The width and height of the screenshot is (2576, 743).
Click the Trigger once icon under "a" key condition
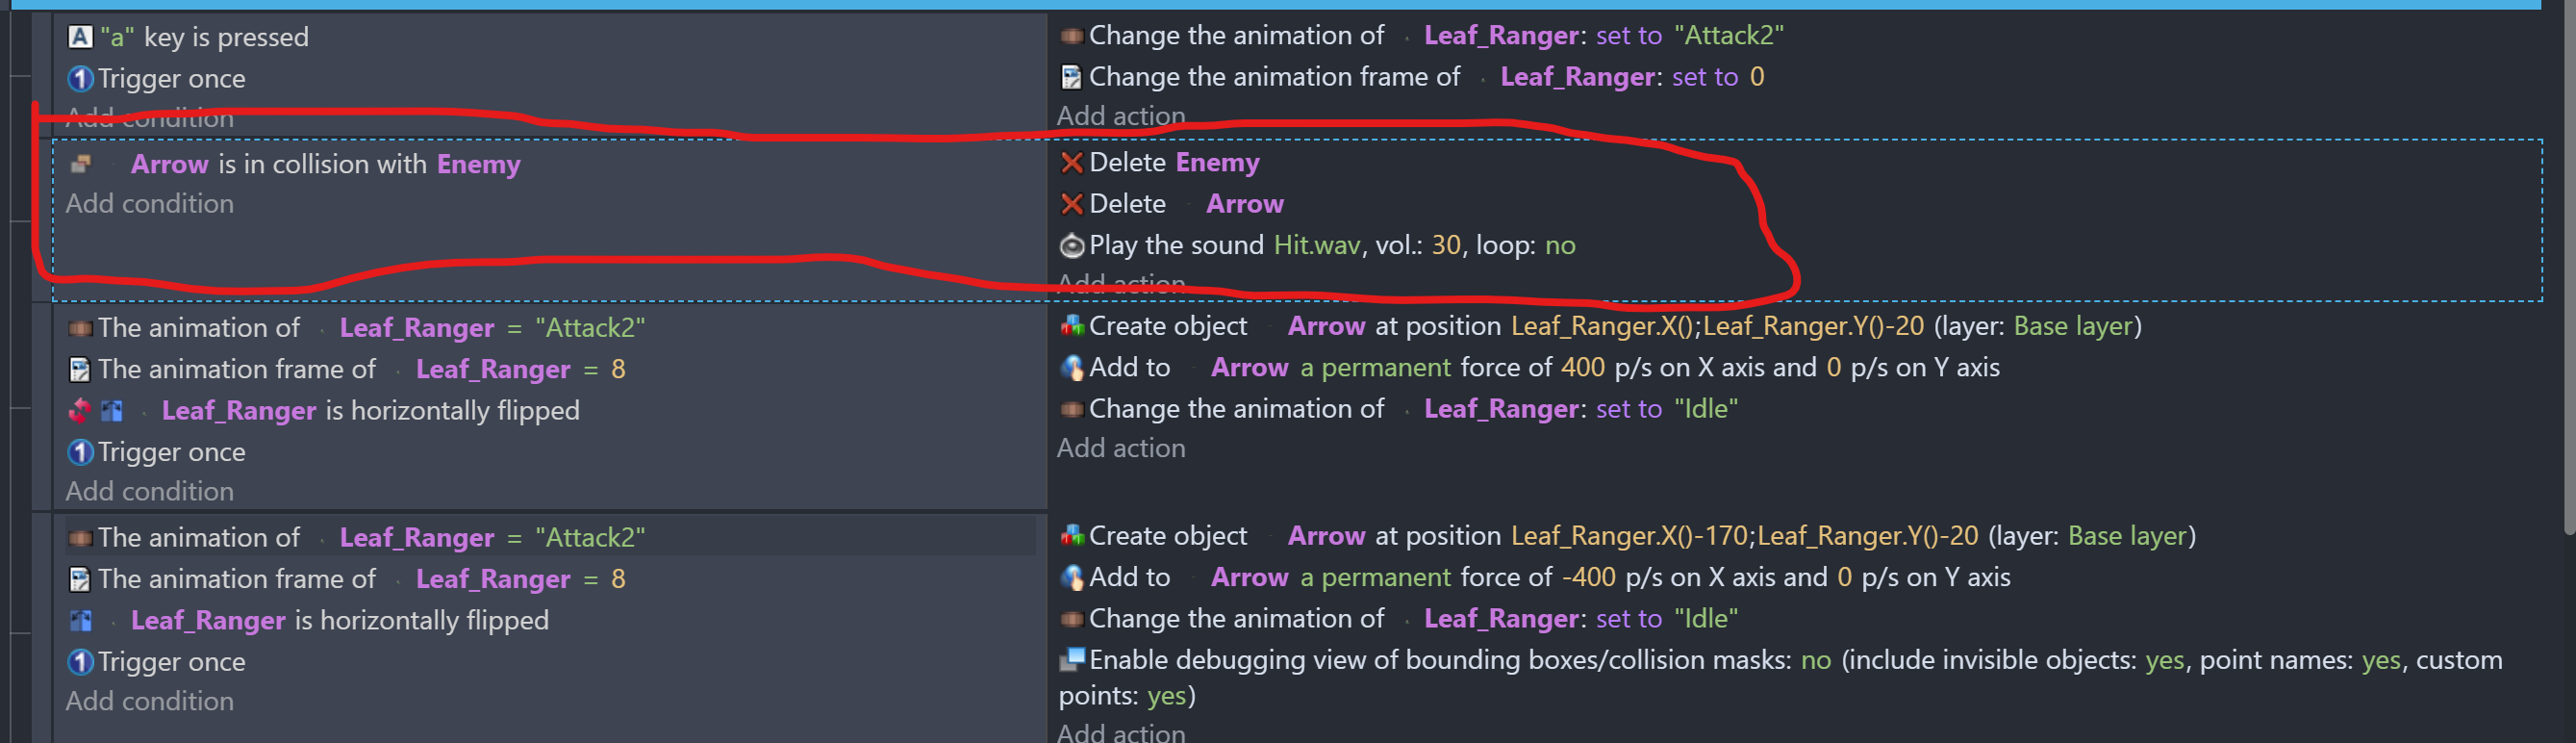80,79
